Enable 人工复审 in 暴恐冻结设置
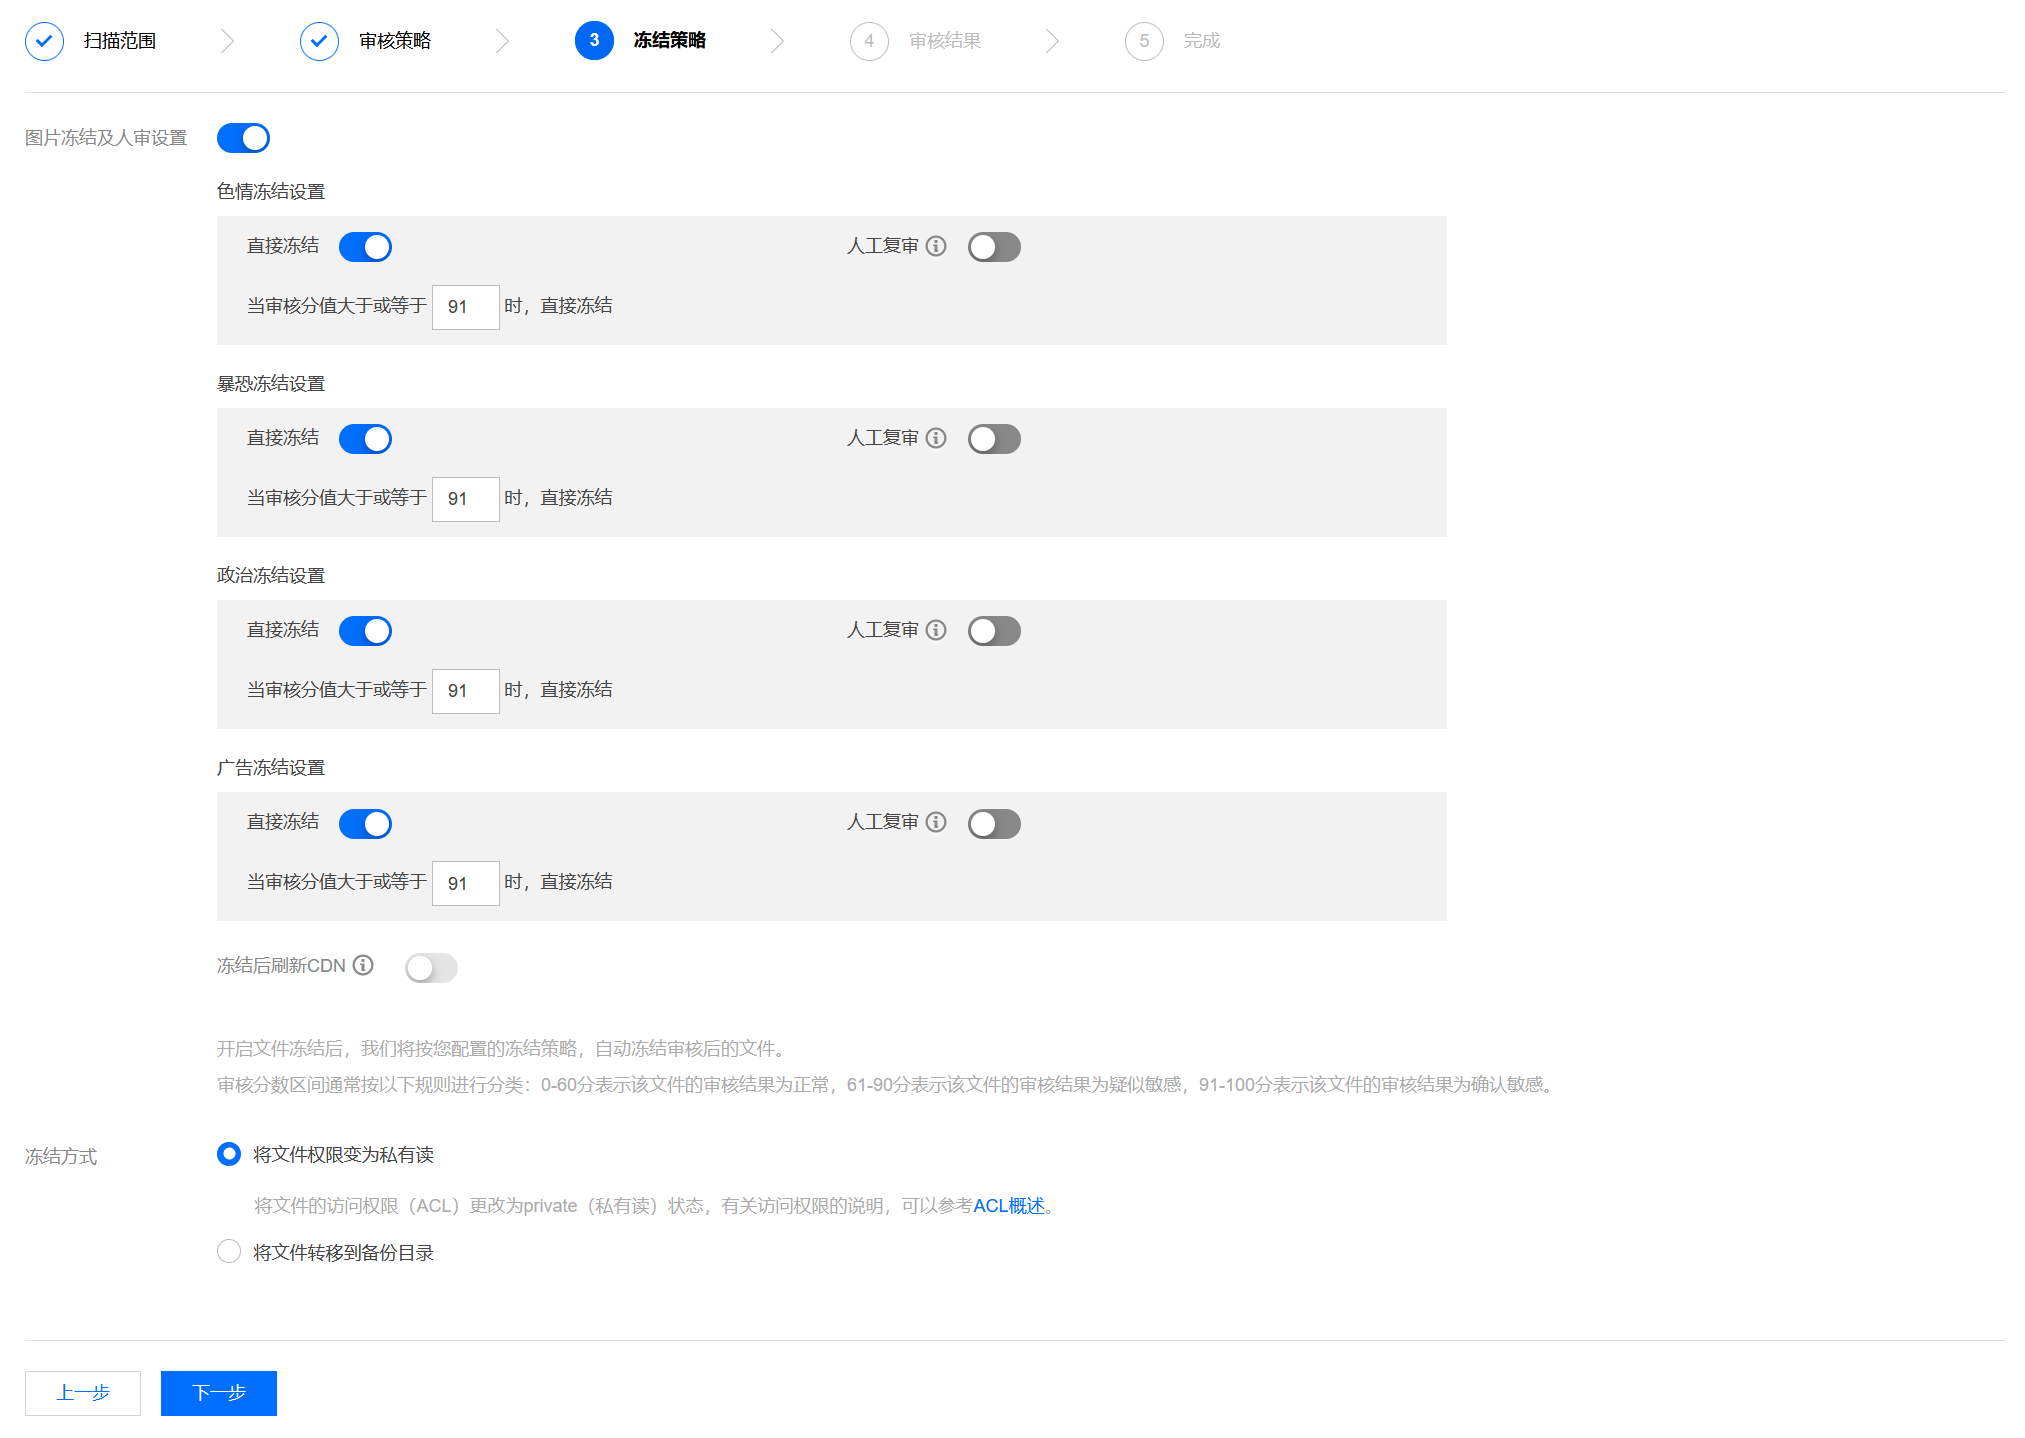 click(993, 439)
